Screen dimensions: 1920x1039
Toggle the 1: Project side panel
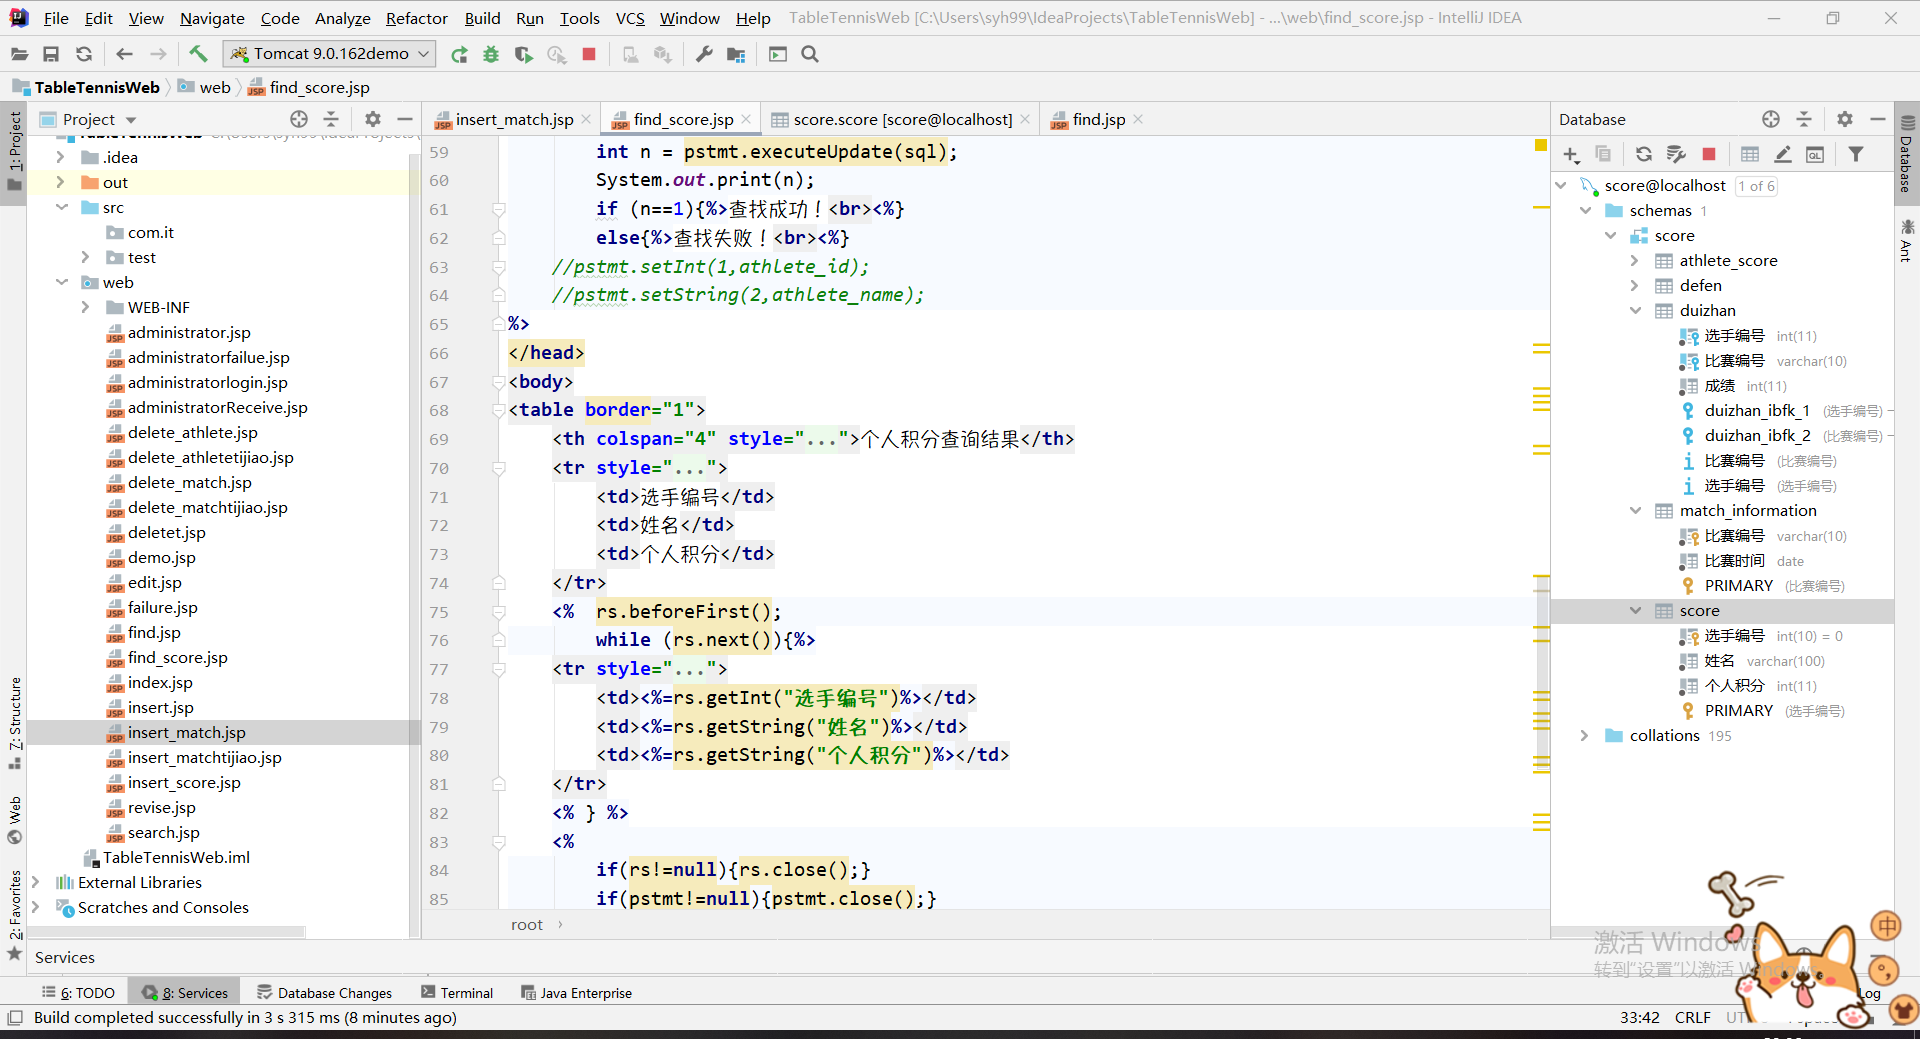pos(14,153)
